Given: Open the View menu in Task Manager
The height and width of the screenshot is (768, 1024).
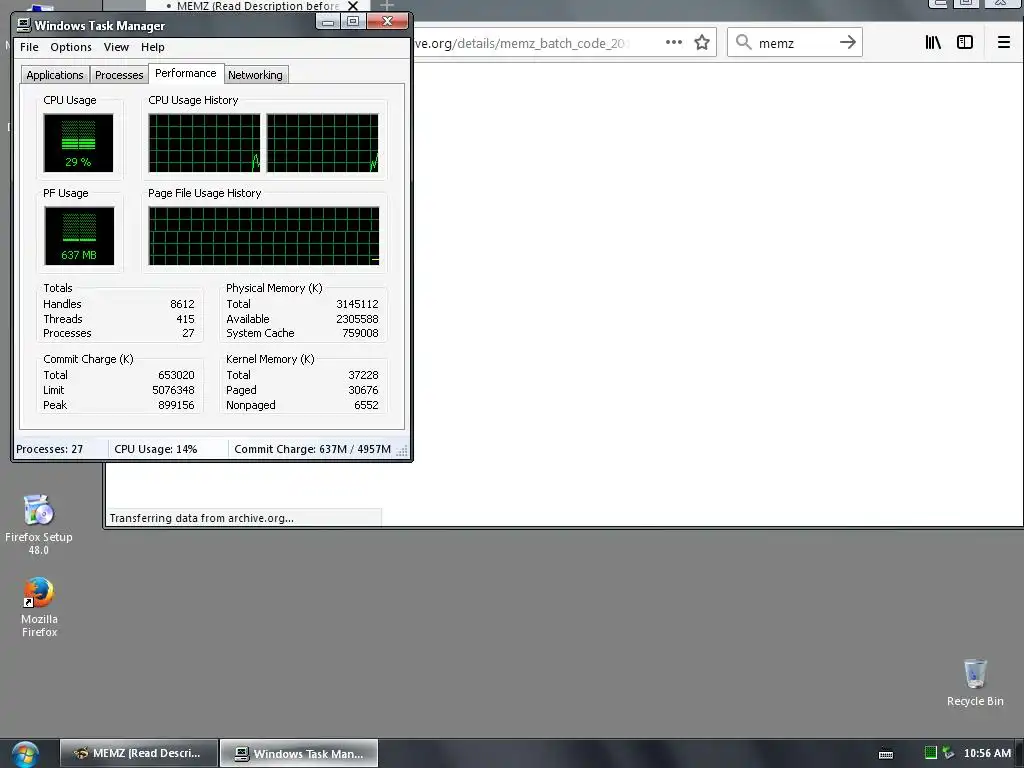Looking at the screenshot, I should (x=116, y=47).
